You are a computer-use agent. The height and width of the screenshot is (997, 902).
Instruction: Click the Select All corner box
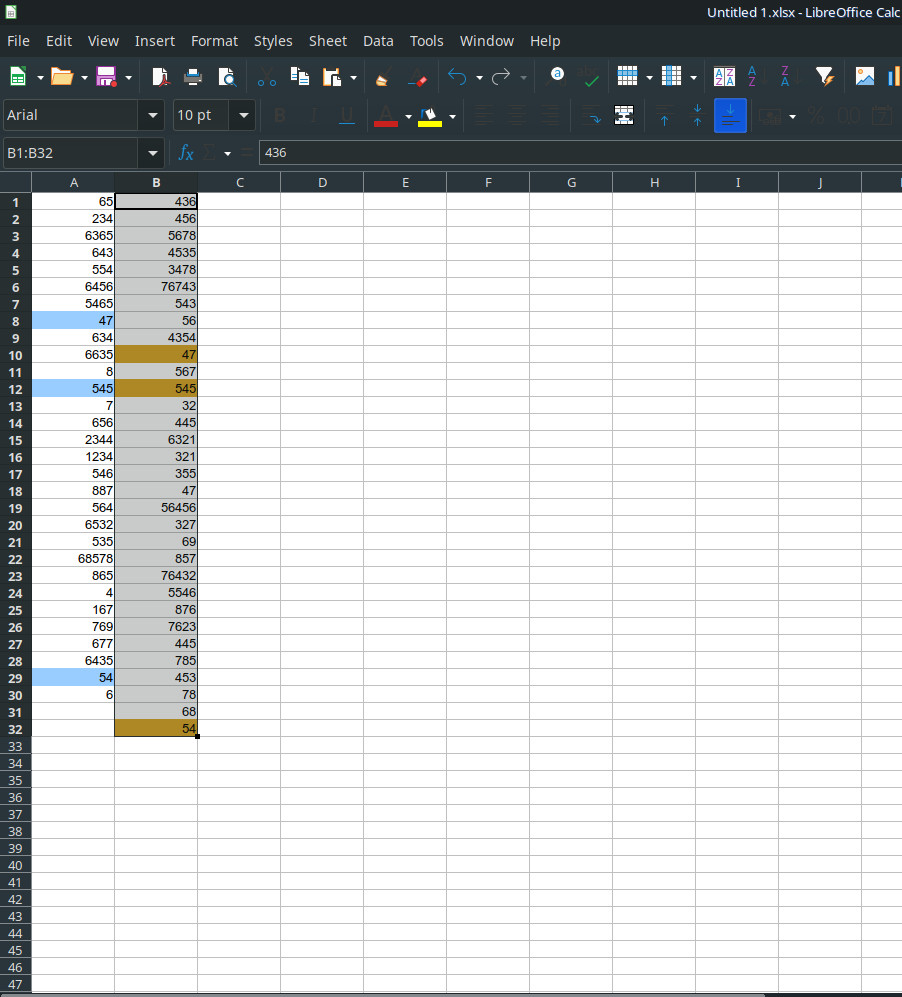[x=15, y=182]
